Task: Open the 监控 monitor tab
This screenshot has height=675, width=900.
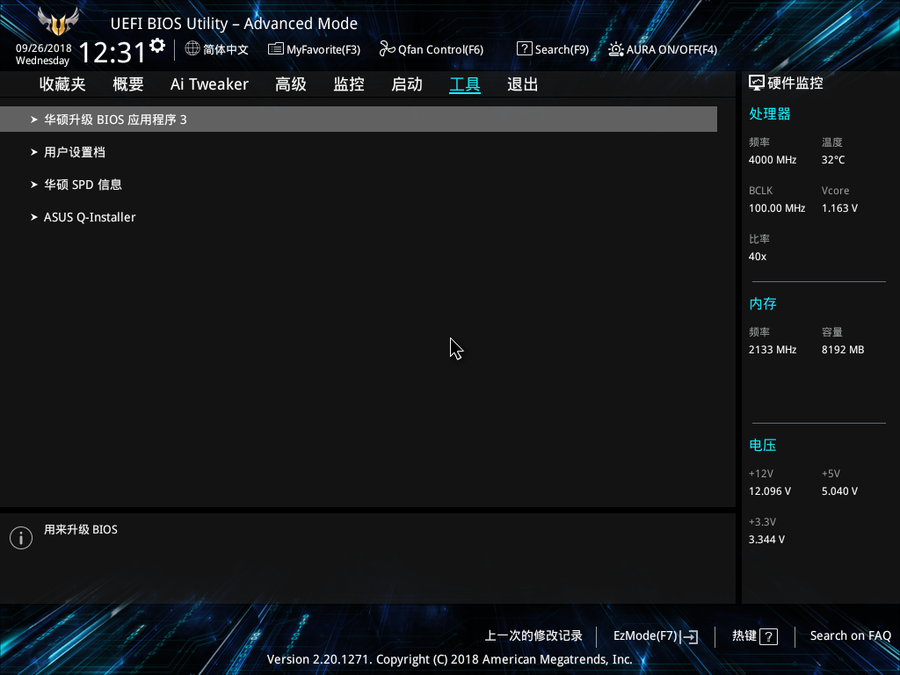Action: [349, 85]
